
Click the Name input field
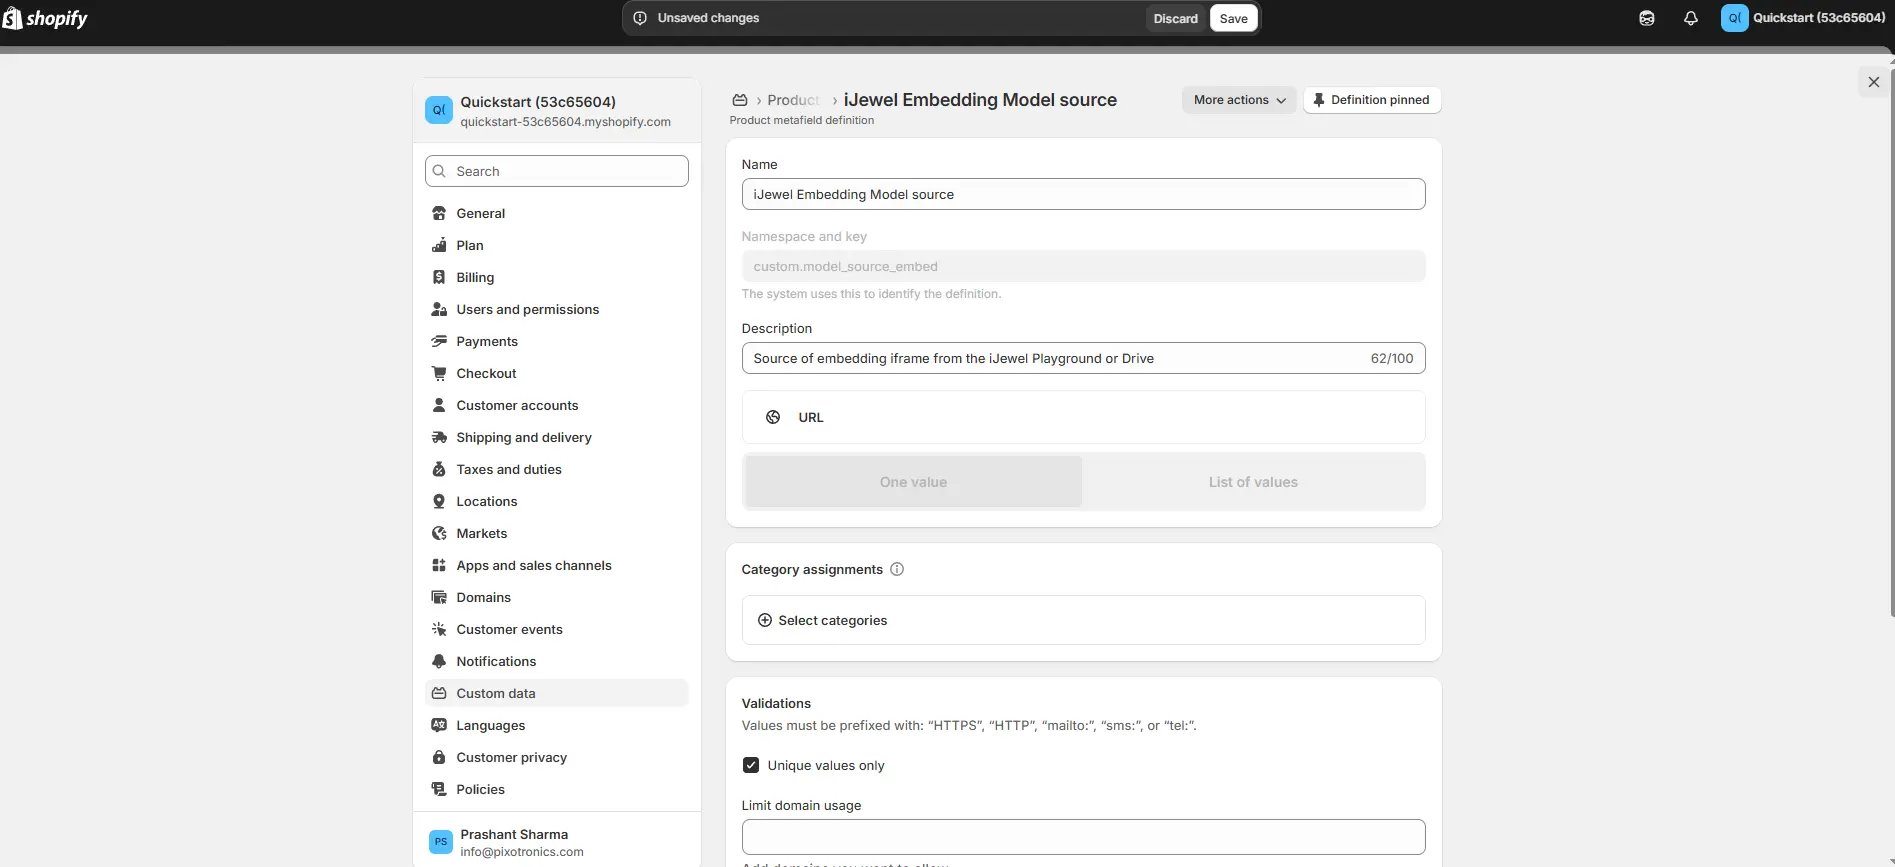[x=1083, y=194]
